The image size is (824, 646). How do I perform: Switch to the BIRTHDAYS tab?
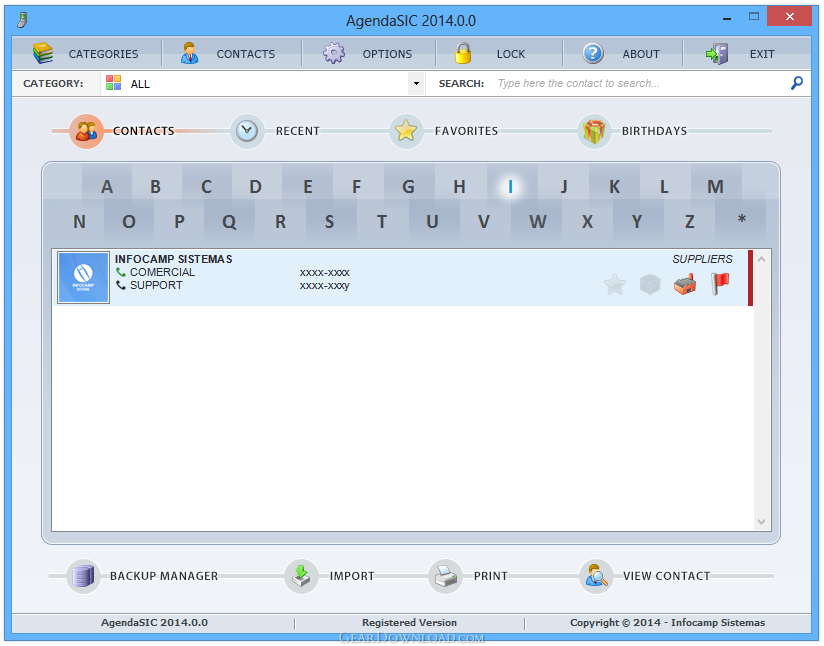point(654,131)
